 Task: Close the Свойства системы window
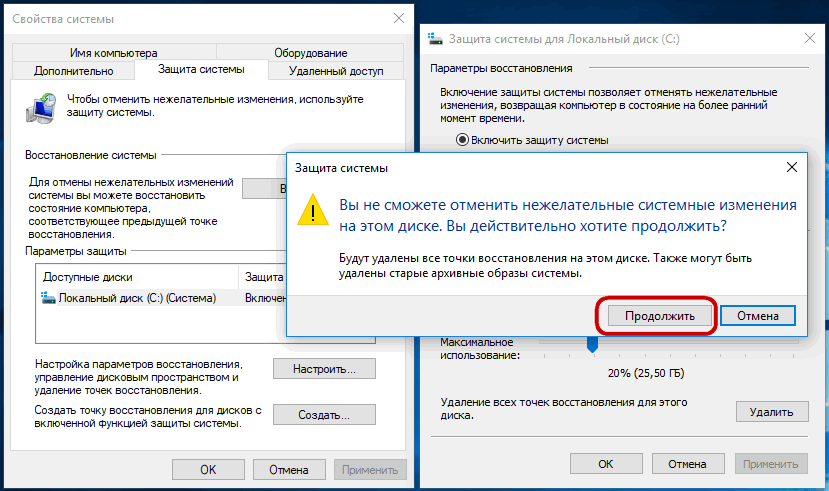[399, 18]
